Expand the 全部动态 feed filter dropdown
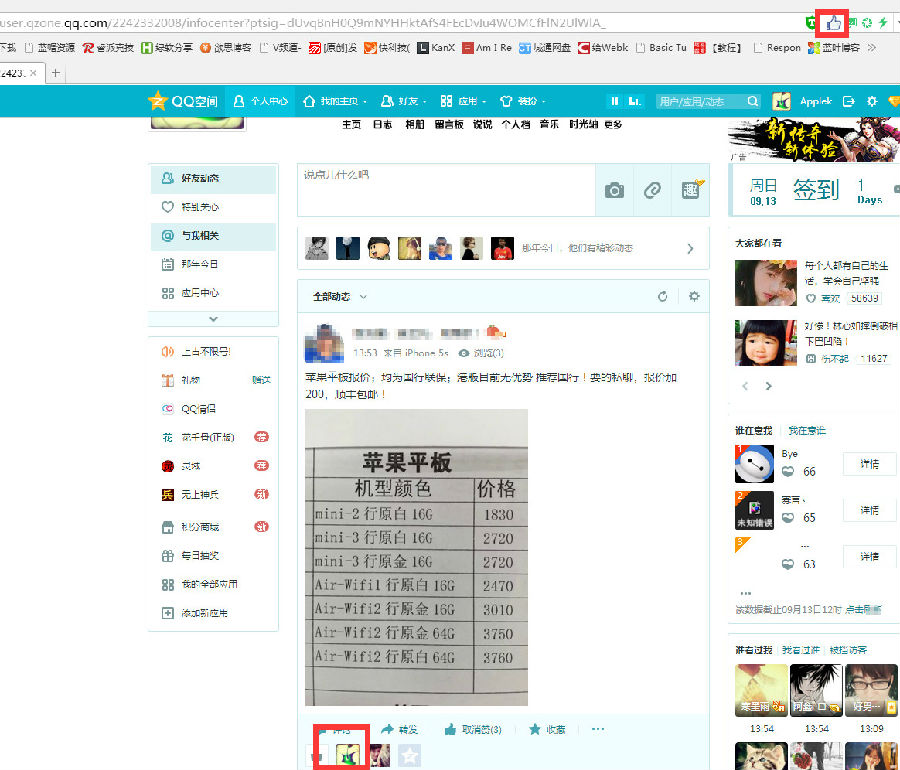The width and height of the screenshot is (900, 770). pos(340,297)
